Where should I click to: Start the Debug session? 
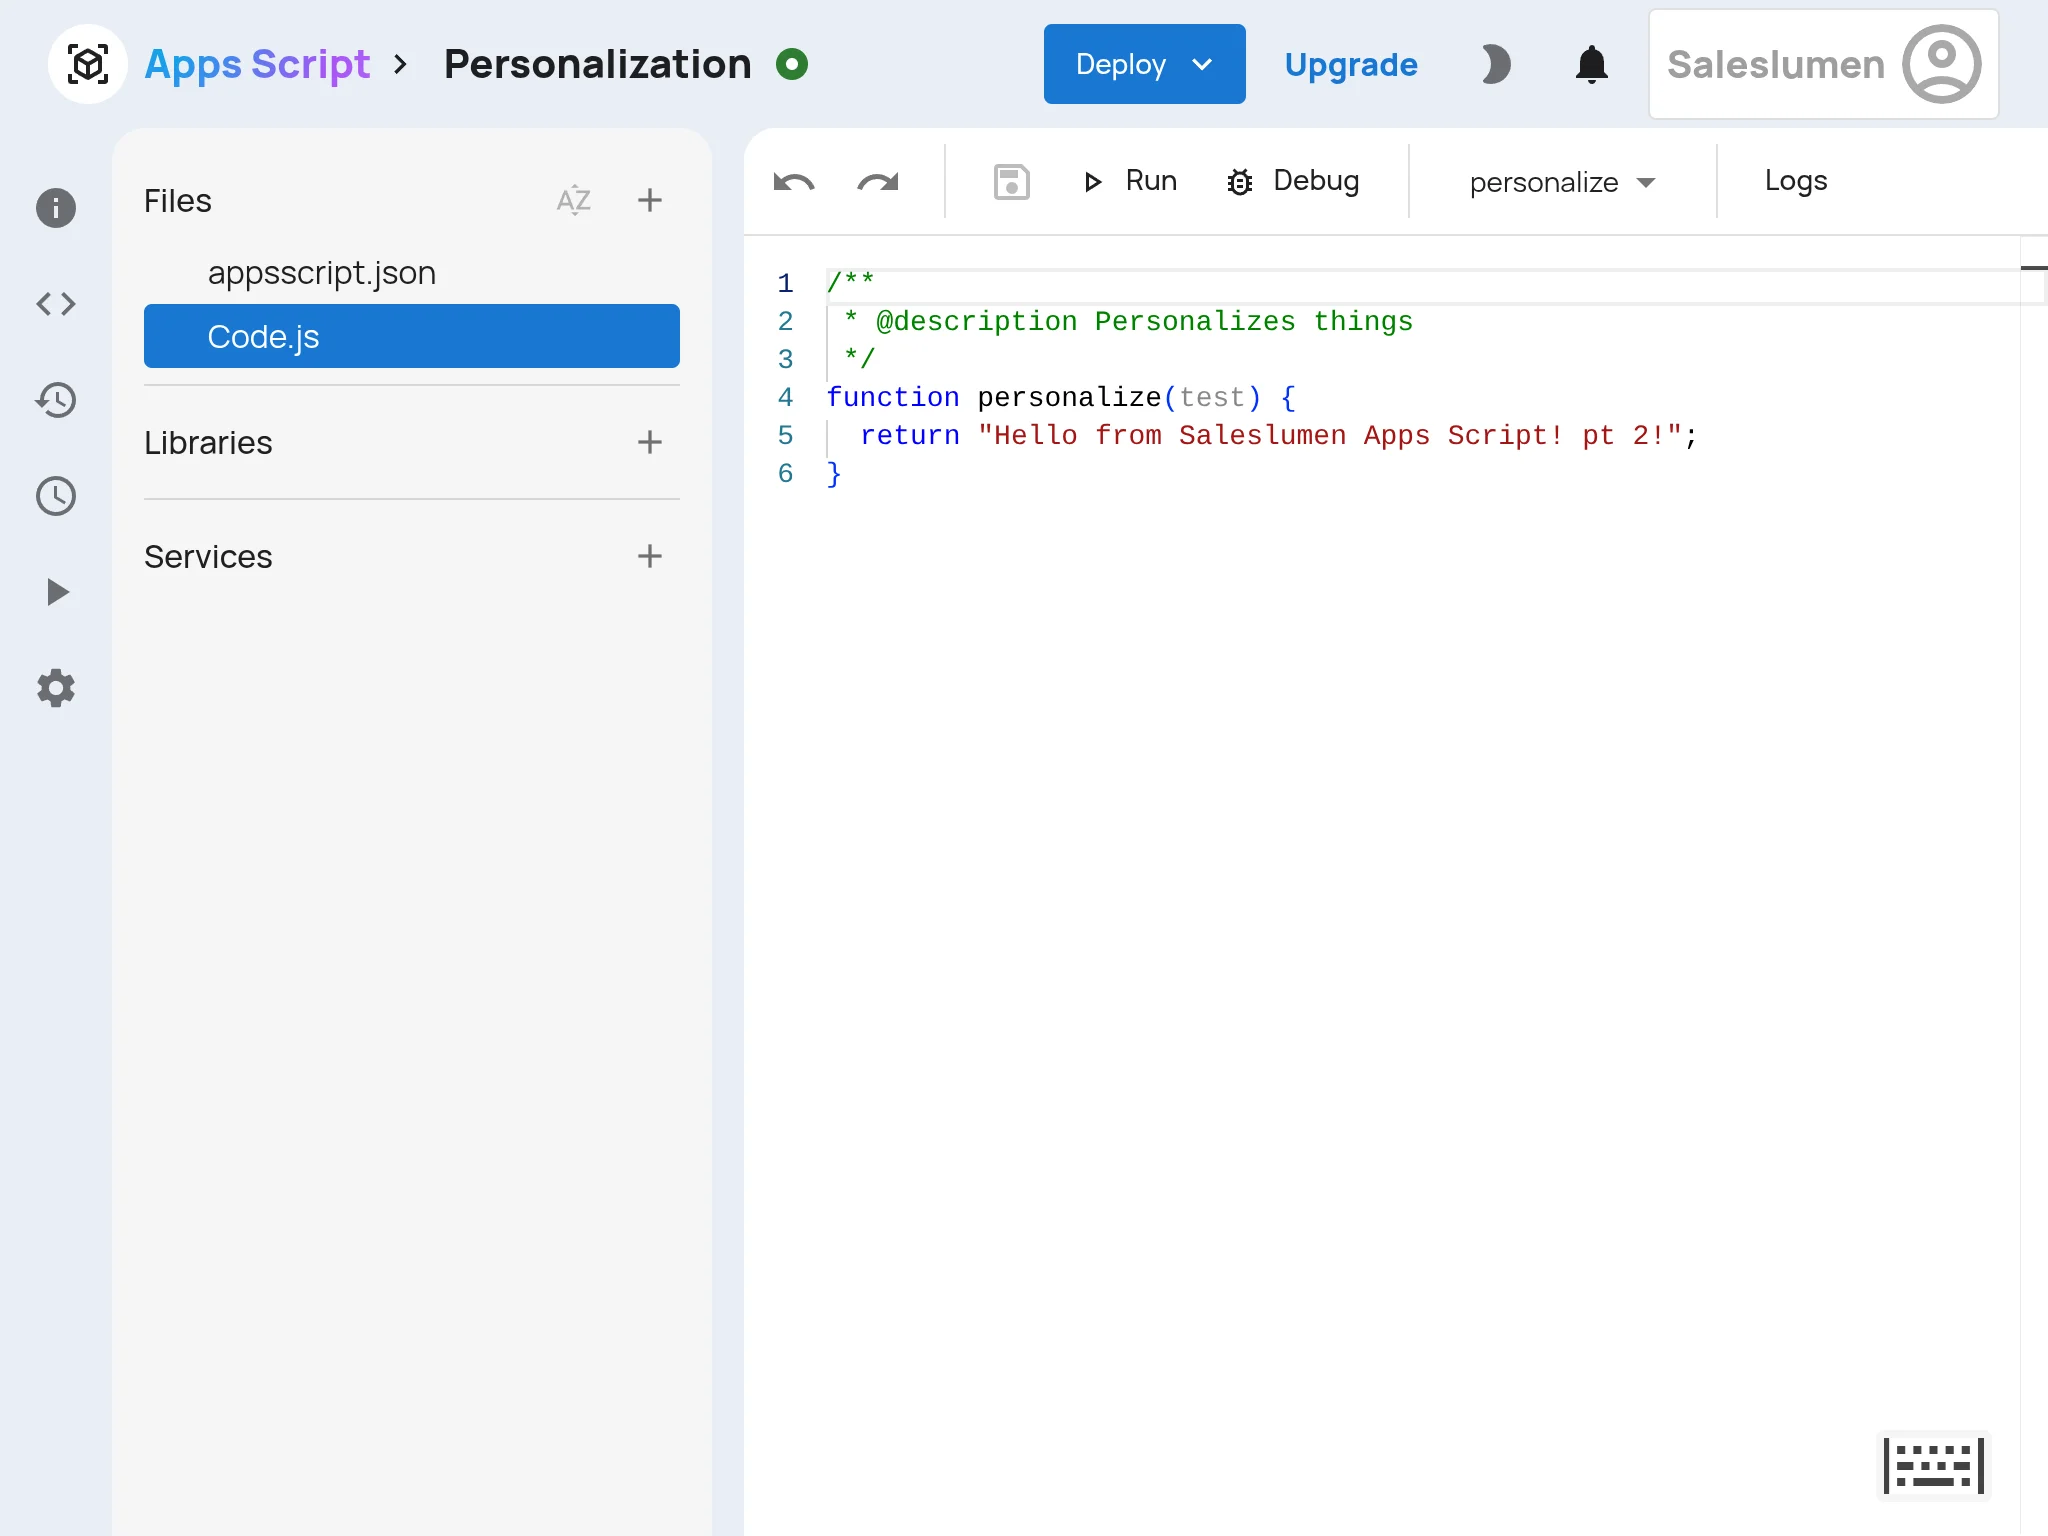[1293, 181]
